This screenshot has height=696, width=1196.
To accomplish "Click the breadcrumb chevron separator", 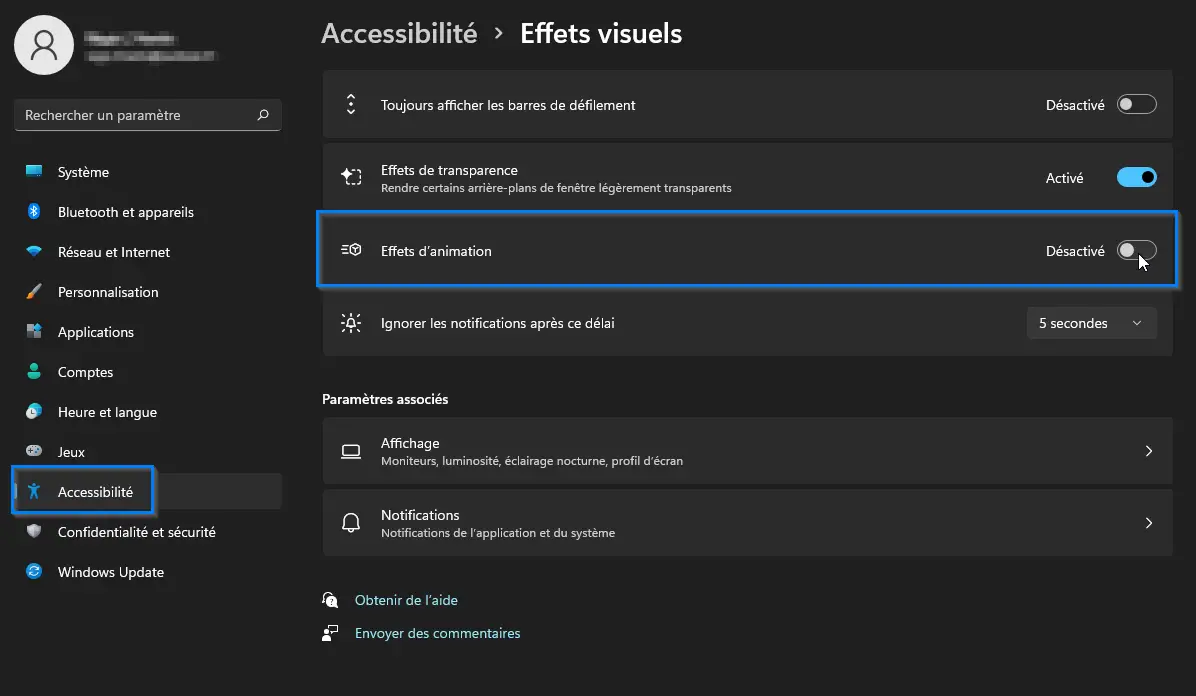I will pyautogui.click(x=499, y=34).
